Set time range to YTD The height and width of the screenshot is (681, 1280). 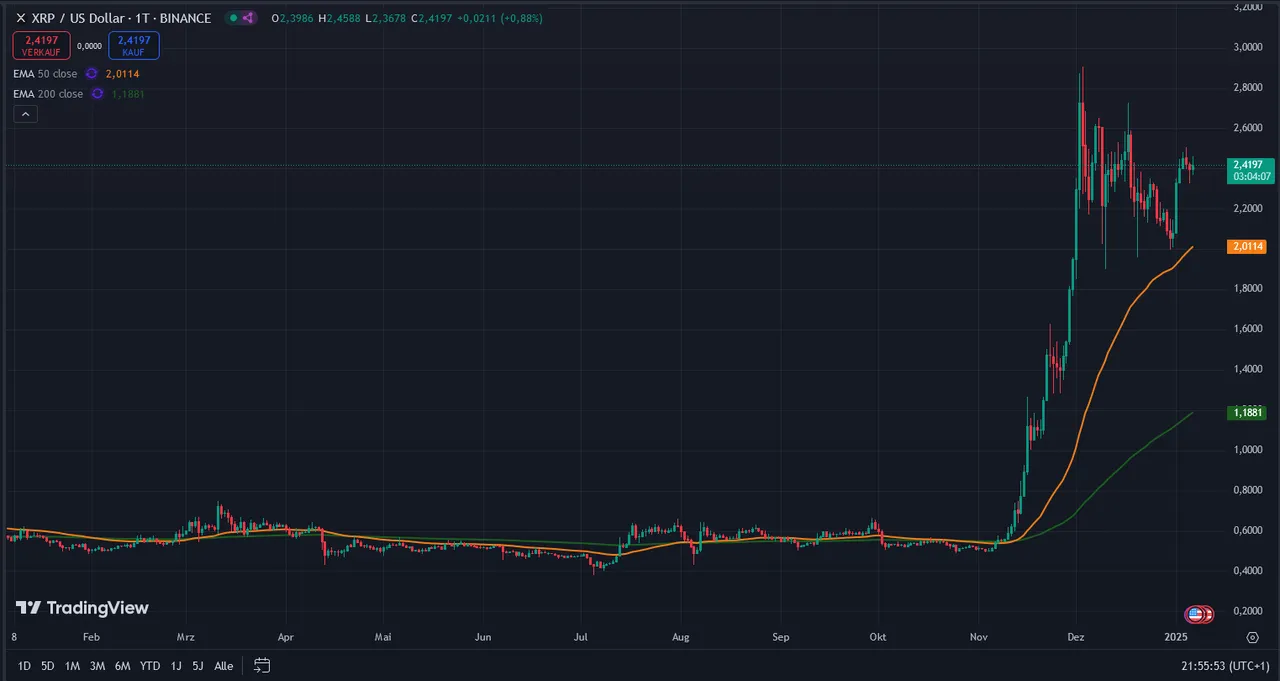click(150, 666)
